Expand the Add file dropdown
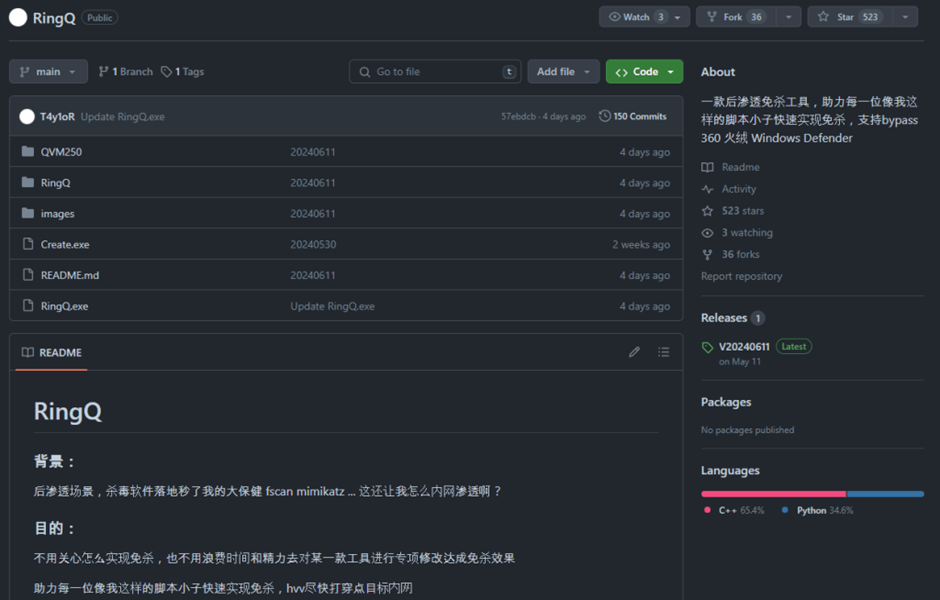940x600 pixels. pyautogui.click(x=563, y=71)
